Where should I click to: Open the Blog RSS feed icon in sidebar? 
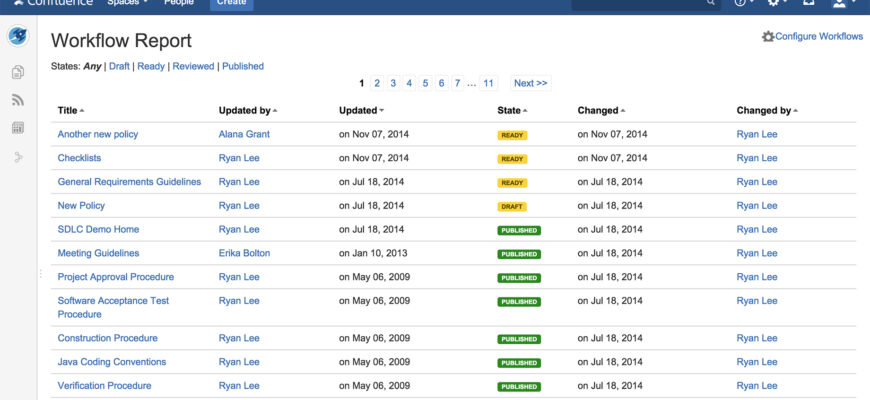click(18, 100)
